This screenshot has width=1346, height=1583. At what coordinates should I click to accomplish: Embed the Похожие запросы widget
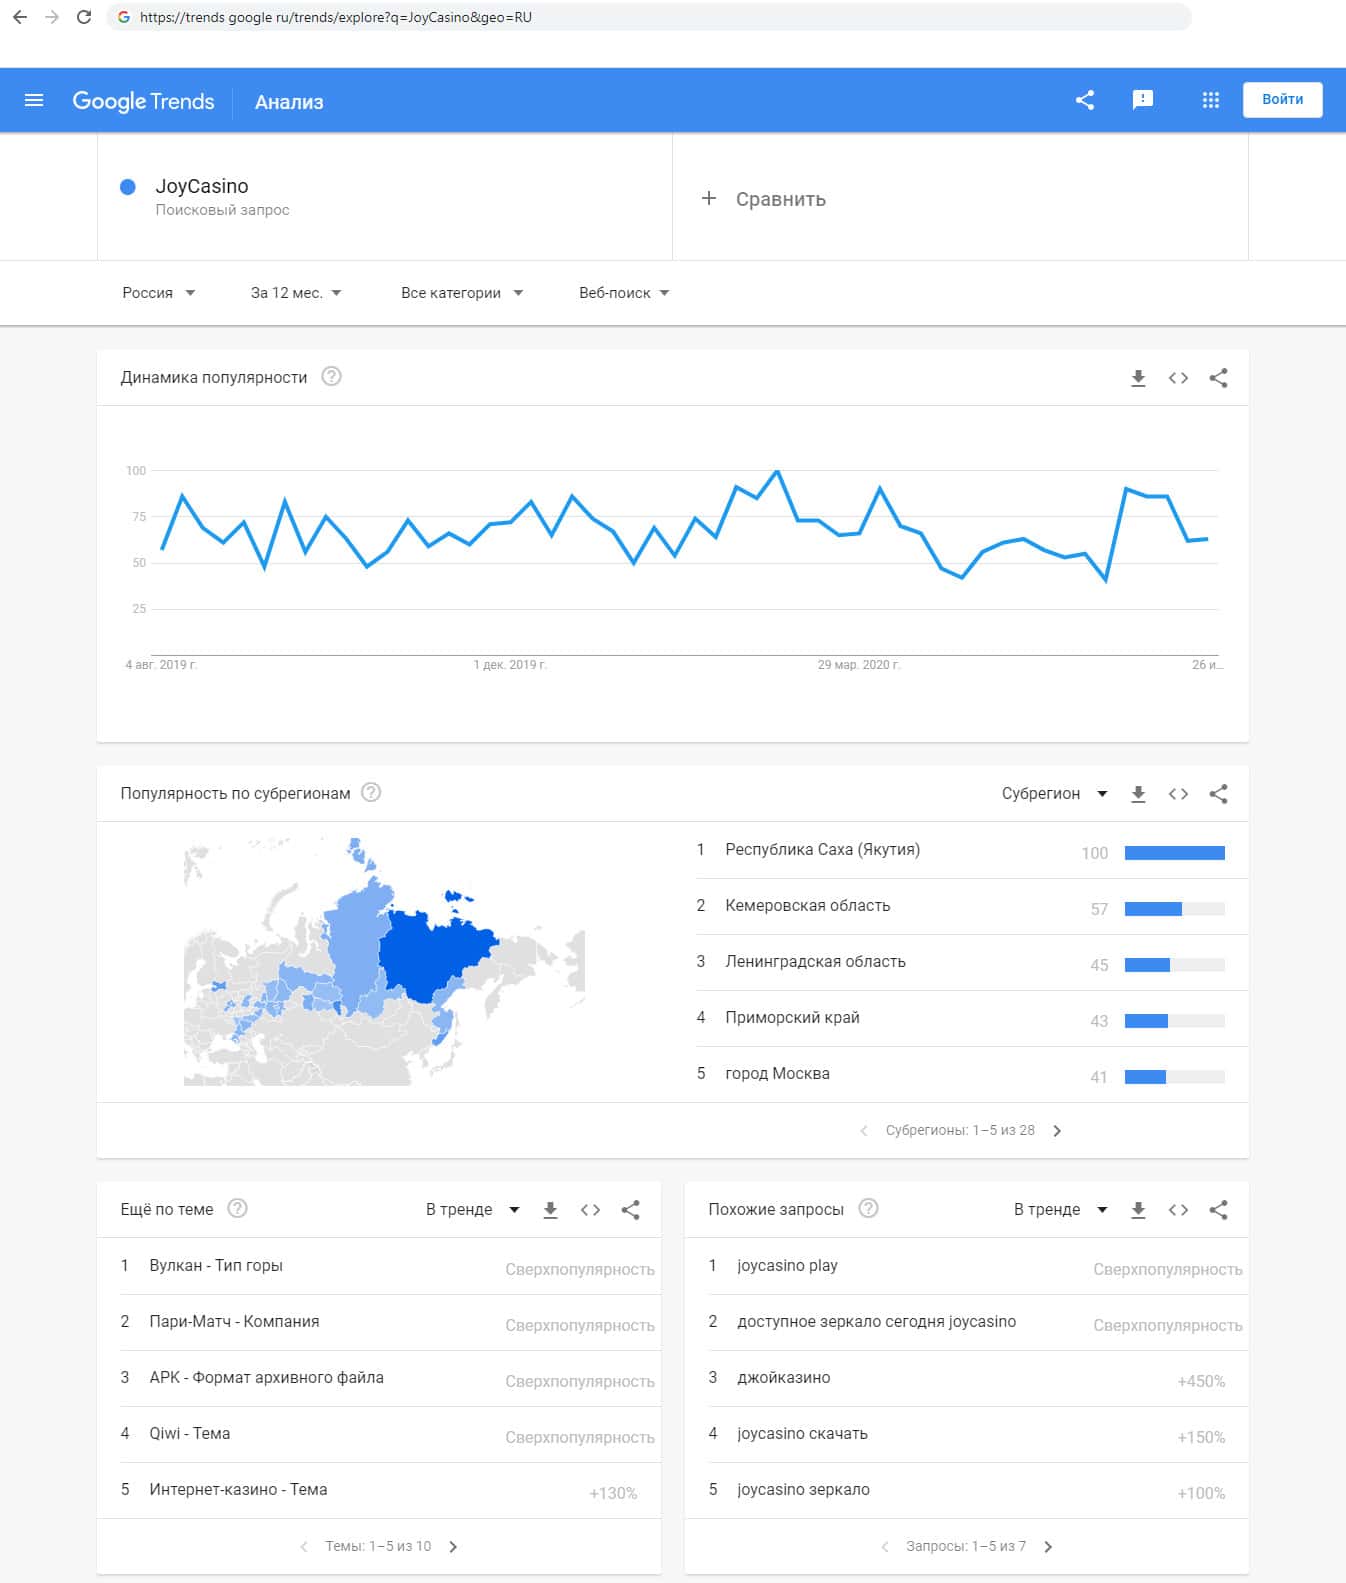click(x=1178, y=1210)
